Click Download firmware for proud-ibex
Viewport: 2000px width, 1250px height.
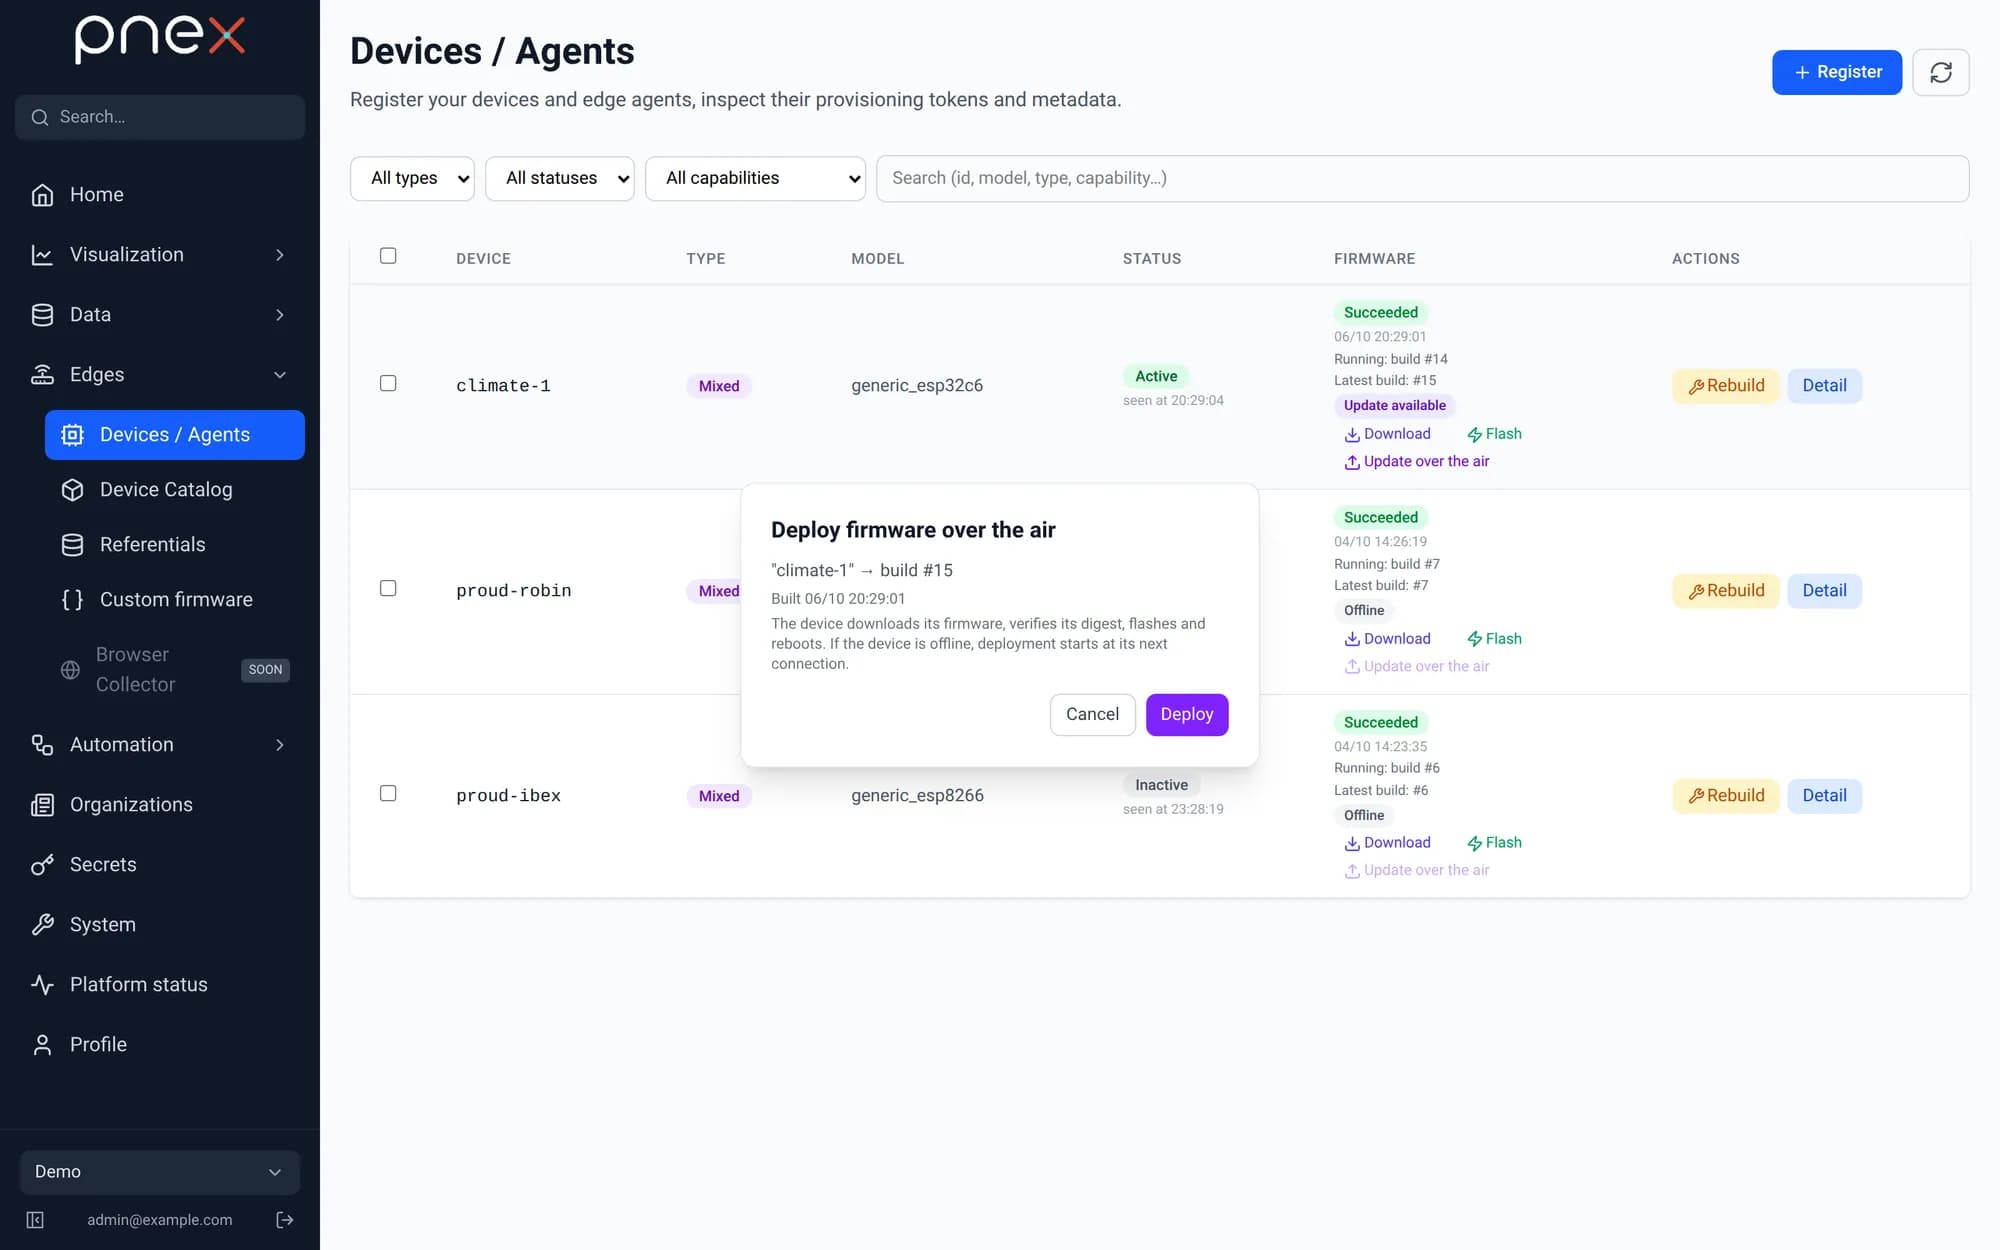click(x=1387, y=843)
